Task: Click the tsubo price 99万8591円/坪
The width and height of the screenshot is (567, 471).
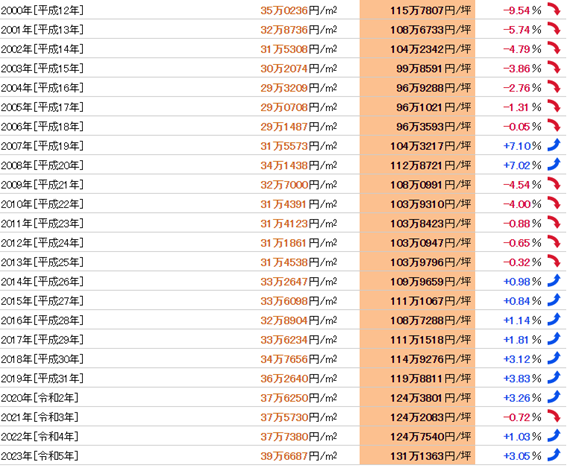Action: pos(434,69)
